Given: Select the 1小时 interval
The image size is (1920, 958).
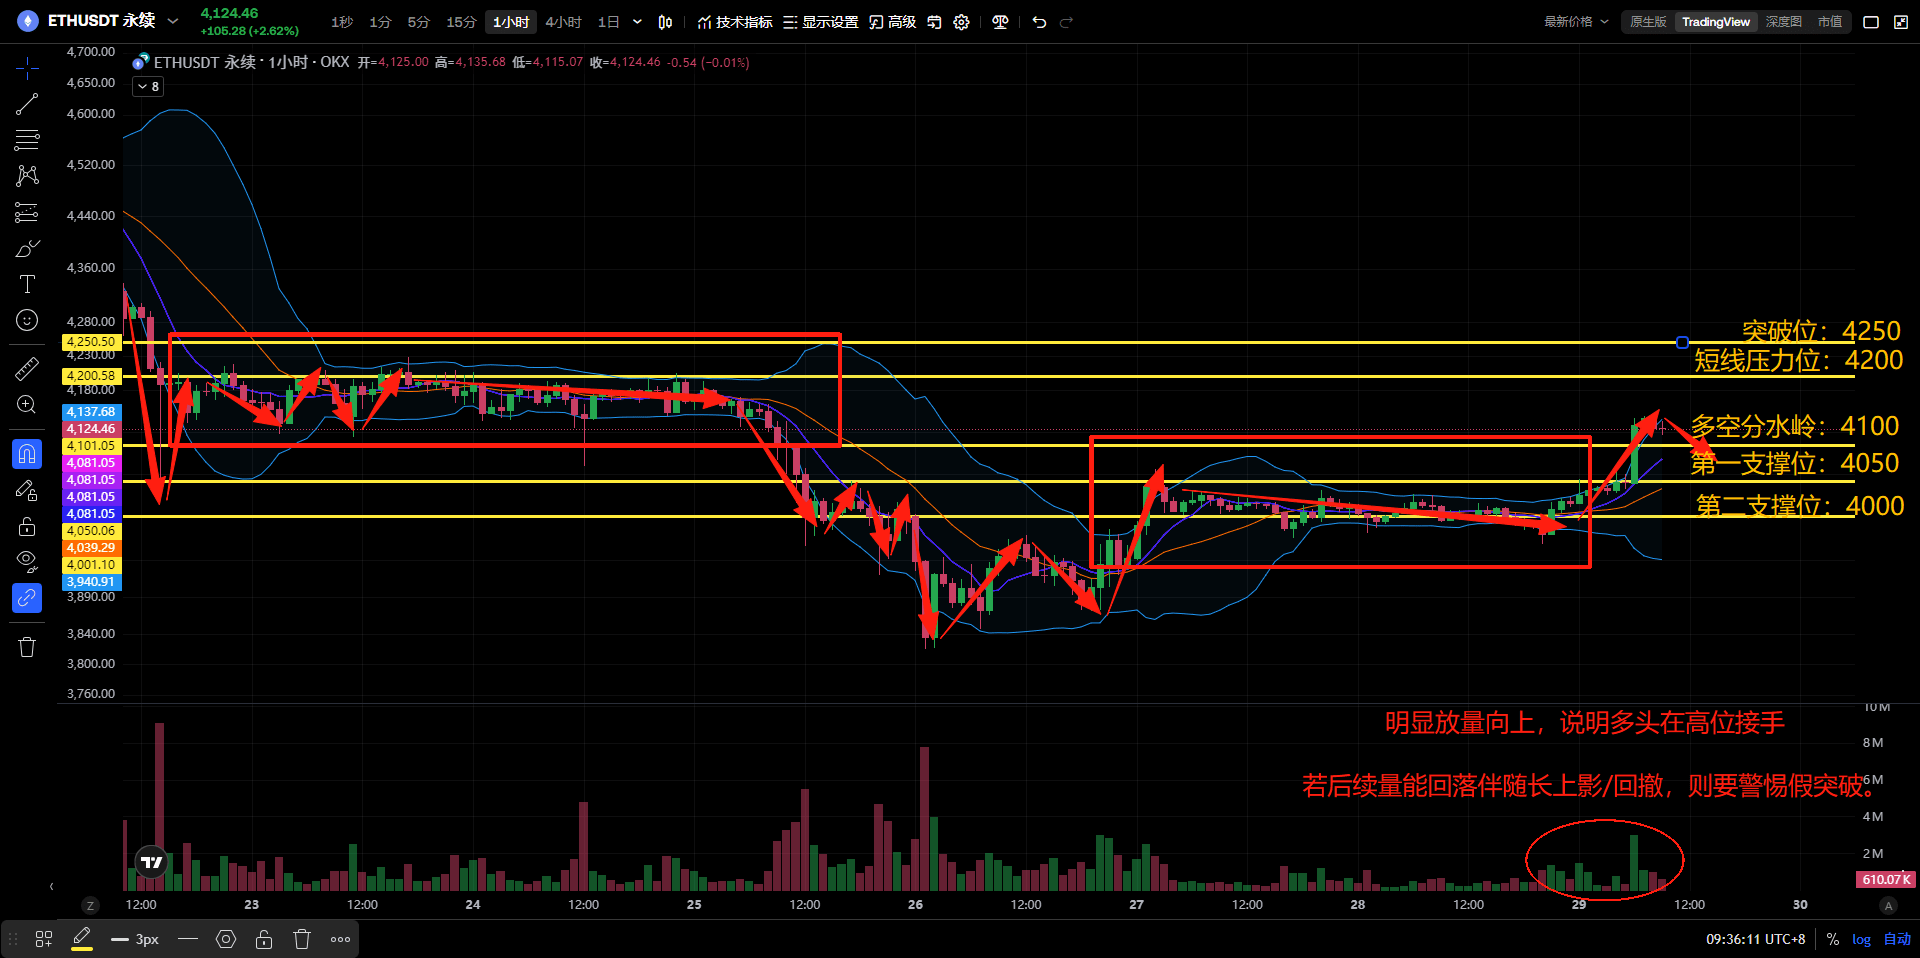Looking at the screenshot, I should pyautogui.click(x=511, y=22).
